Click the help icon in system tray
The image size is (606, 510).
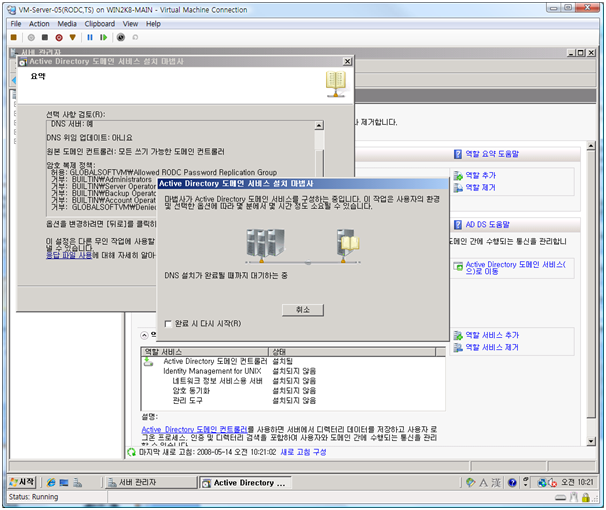512,483
